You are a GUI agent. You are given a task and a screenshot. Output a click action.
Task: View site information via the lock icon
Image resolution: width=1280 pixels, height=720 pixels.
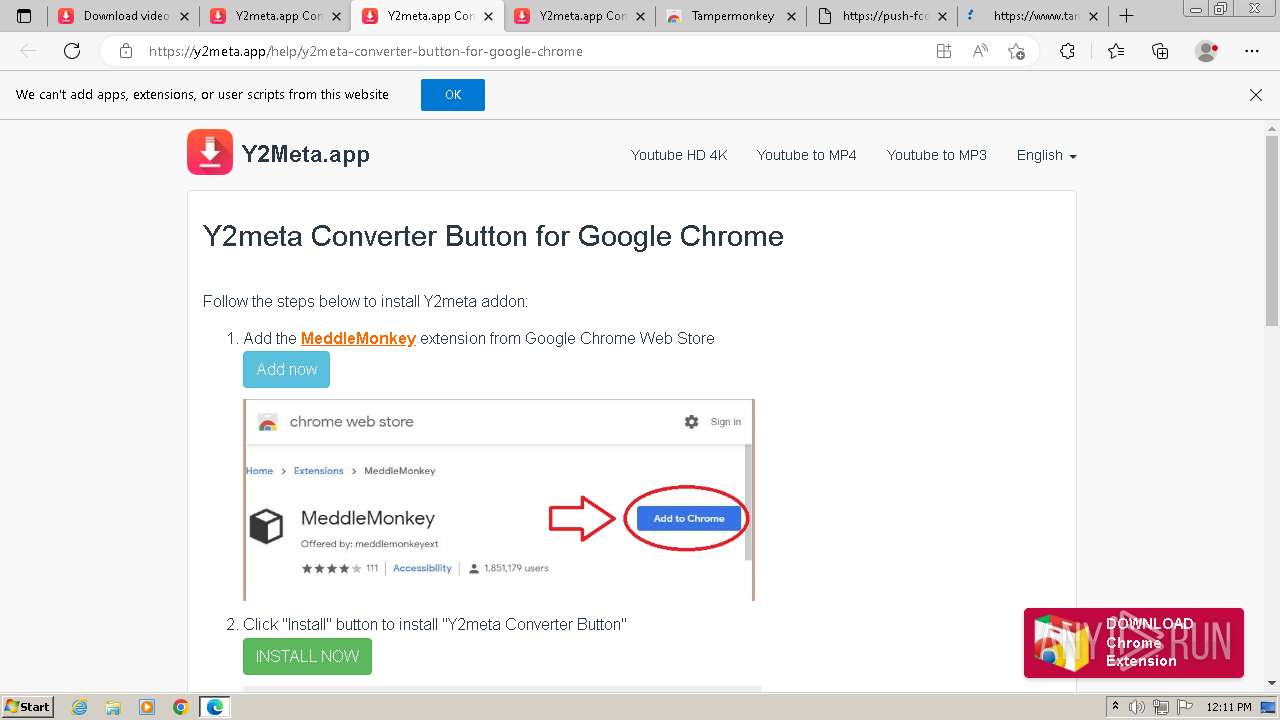pyautogui.click(x=126, y=51)
